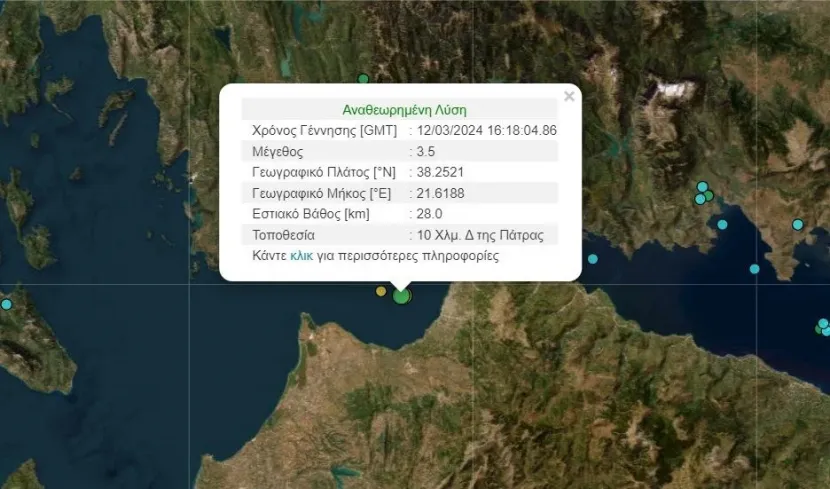
Task: Select the yellow earthquake marker west of Patras
Action: 381,291
